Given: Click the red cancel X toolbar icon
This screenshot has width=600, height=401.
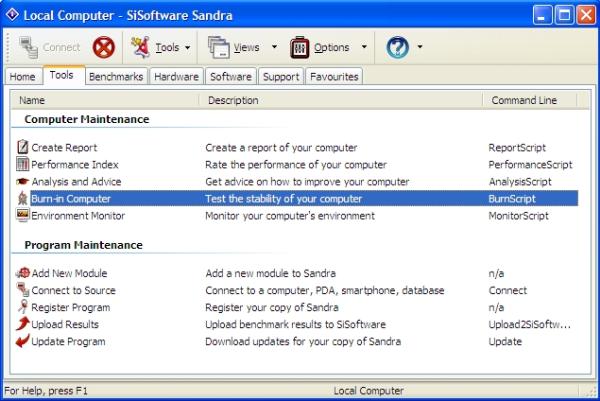Looking at the screenshot, I should click(104, 47).
